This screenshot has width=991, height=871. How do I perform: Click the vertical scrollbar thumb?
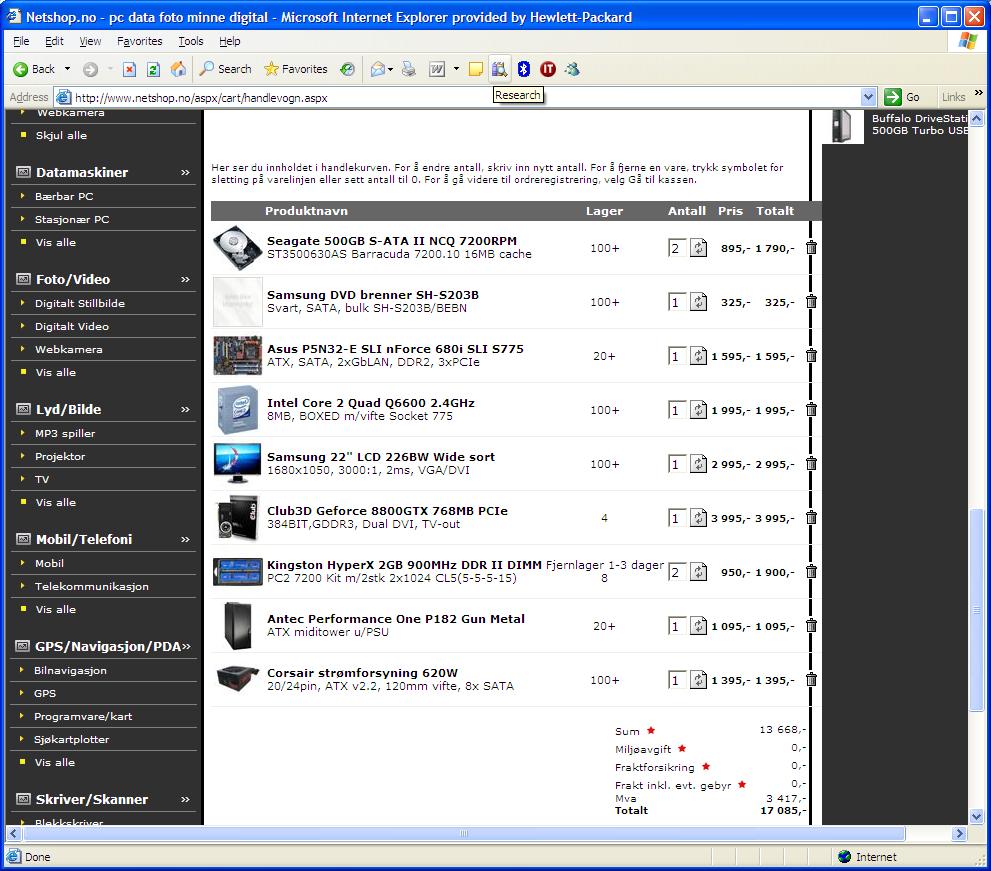976,610
